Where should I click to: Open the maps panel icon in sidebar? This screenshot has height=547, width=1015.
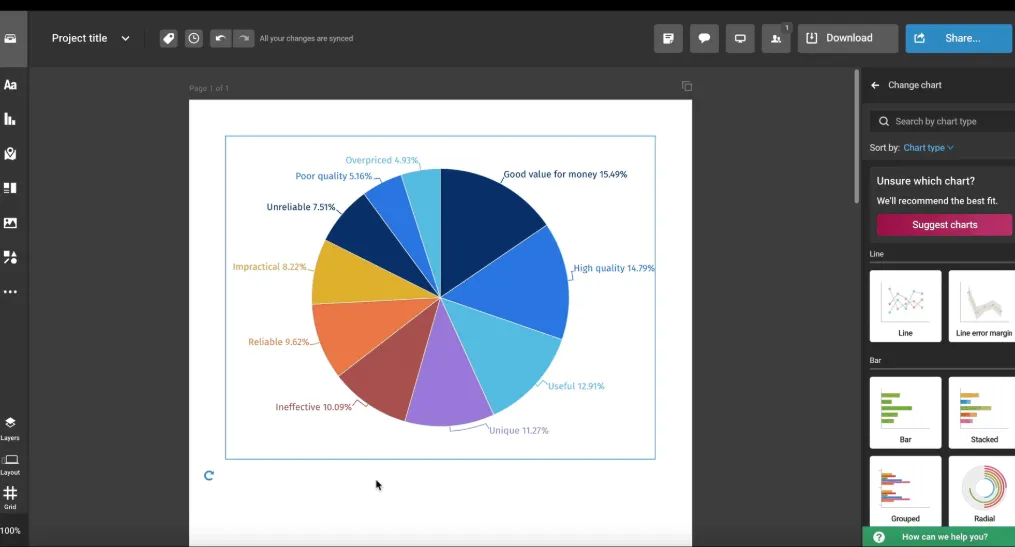[10, 153]
